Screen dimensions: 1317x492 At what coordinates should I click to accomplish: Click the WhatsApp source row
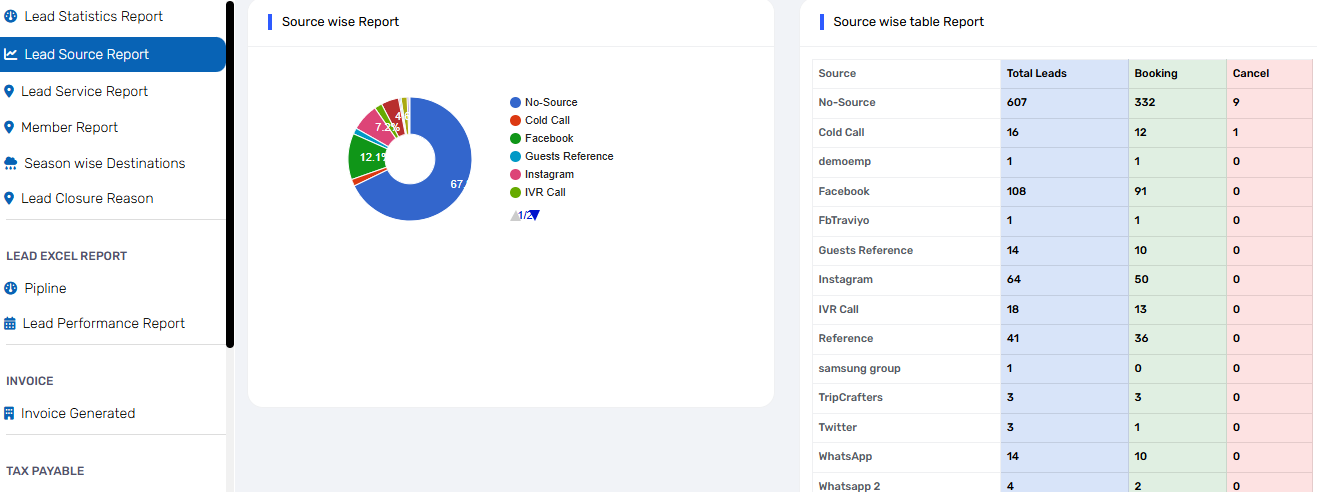[1064, 456]
